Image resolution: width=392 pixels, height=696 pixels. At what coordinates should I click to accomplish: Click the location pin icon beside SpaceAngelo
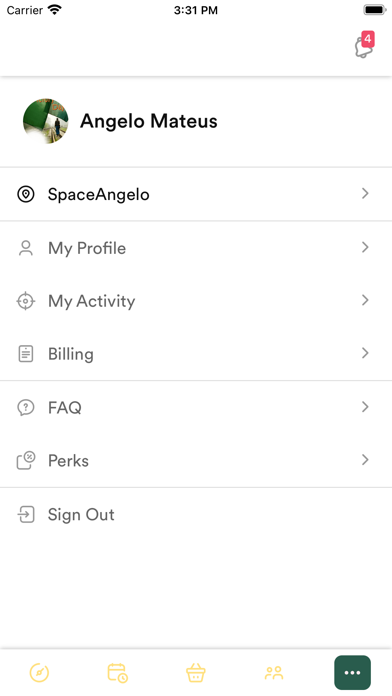coord(26,194)
